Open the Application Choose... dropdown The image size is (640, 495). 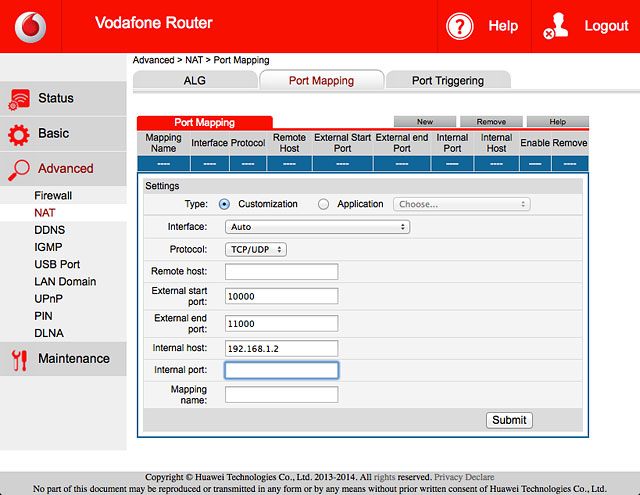[x=462, y=204]
